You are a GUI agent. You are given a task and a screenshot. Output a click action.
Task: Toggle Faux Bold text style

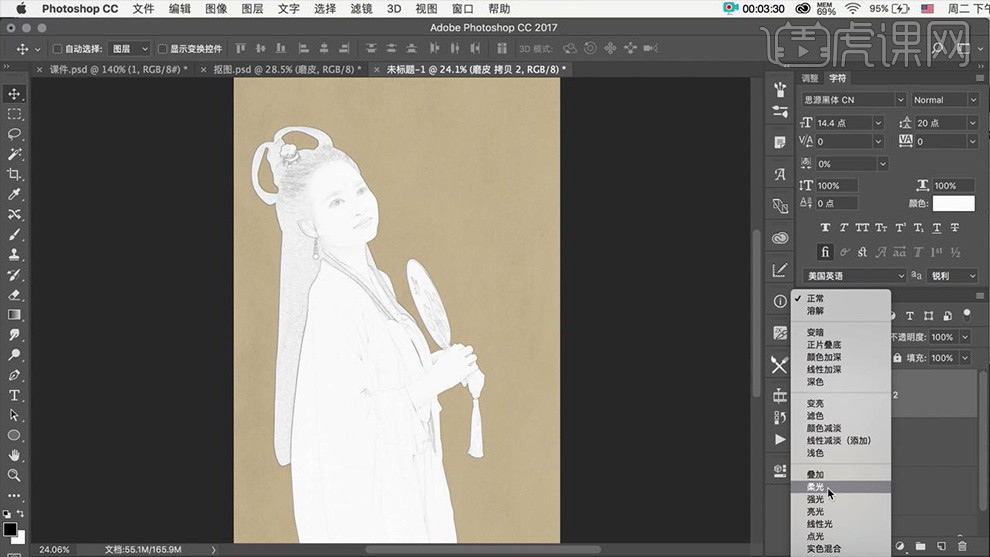[x=825, y=227]
